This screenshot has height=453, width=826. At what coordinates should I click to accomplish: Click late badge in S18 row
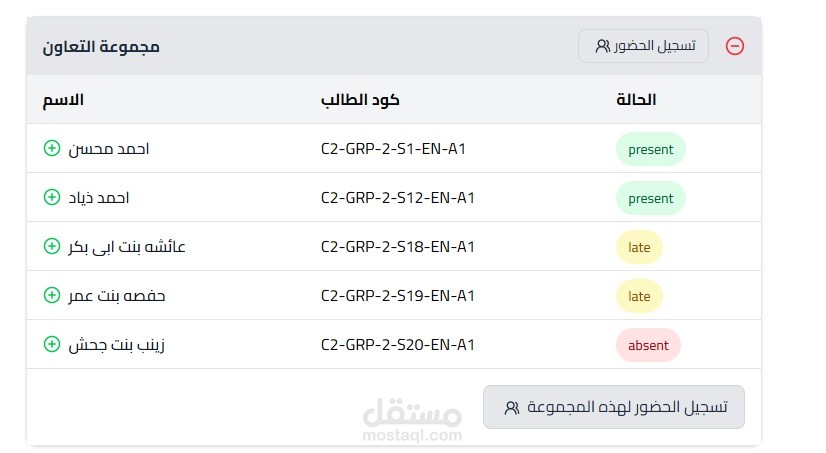coord(639,247)
